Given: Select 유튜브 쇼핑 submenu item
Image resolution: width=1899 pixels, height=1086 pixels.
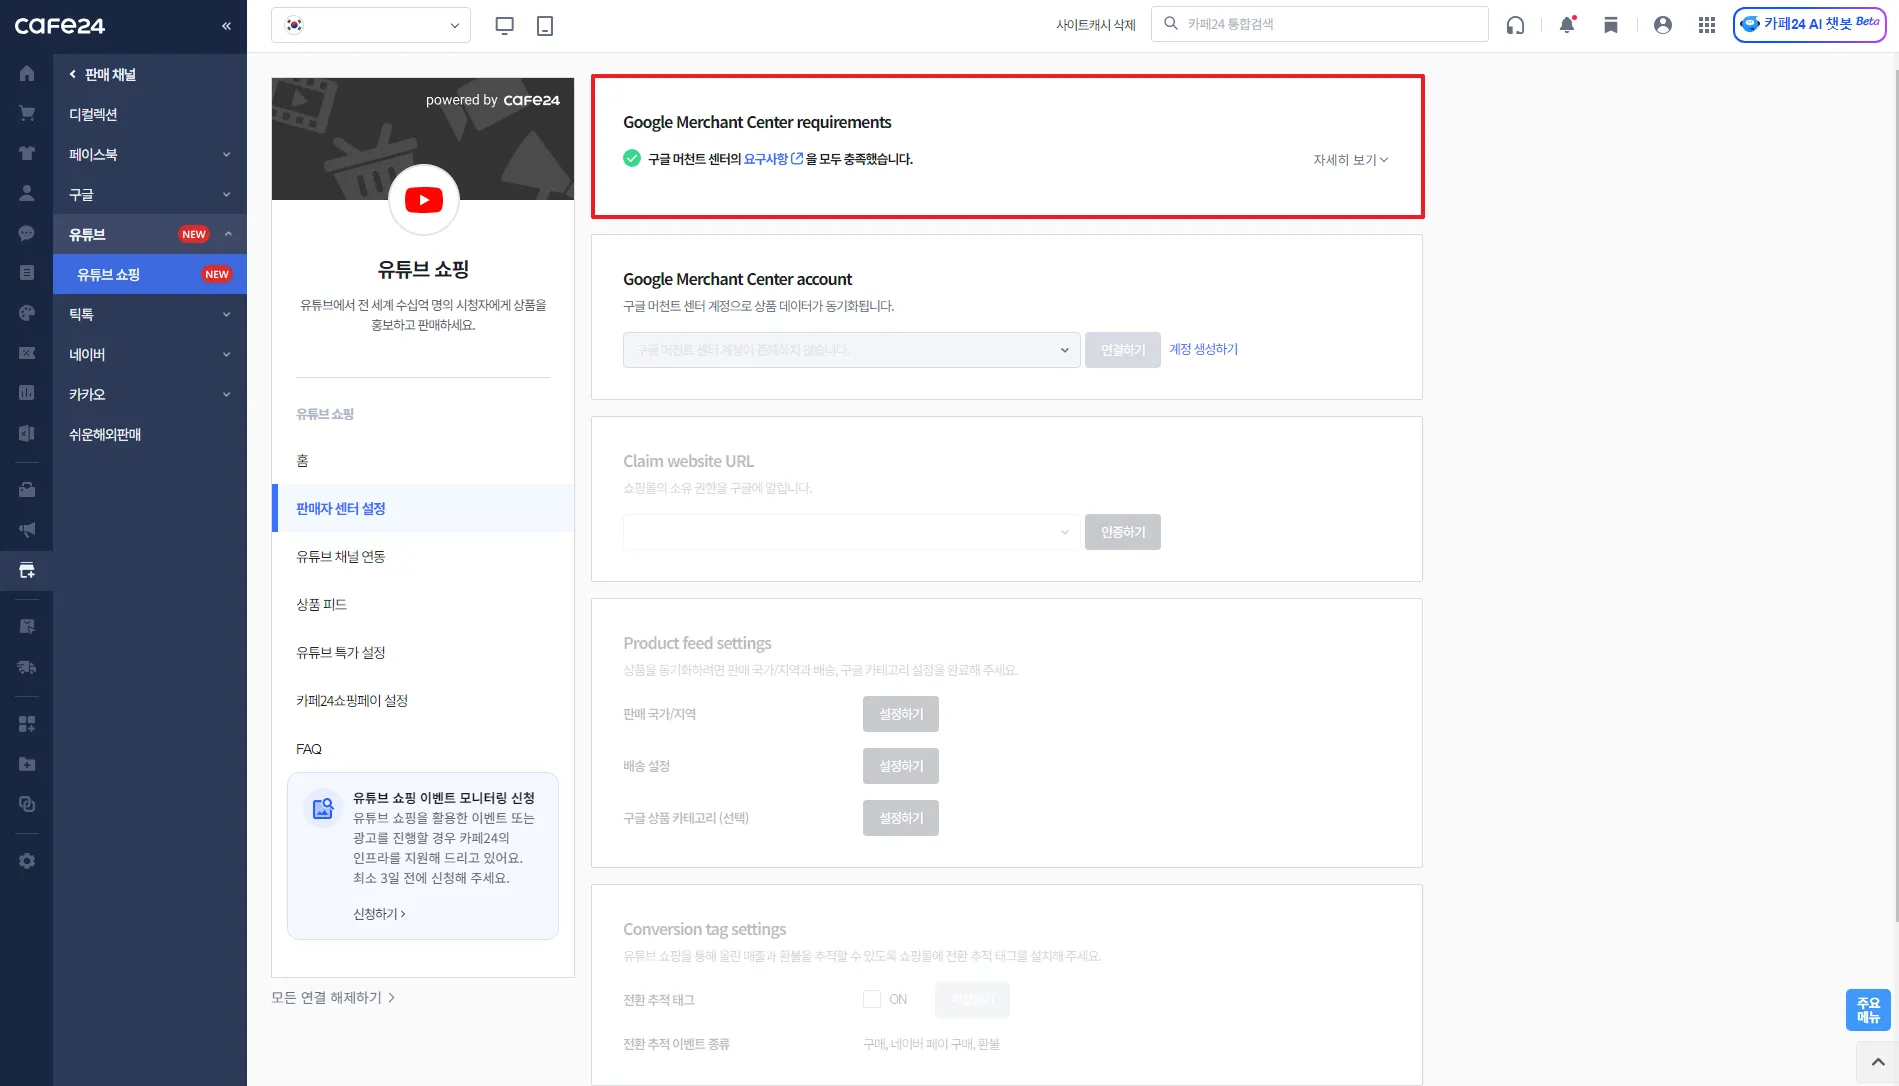Looking at the screenshot, I should (150, 274).
